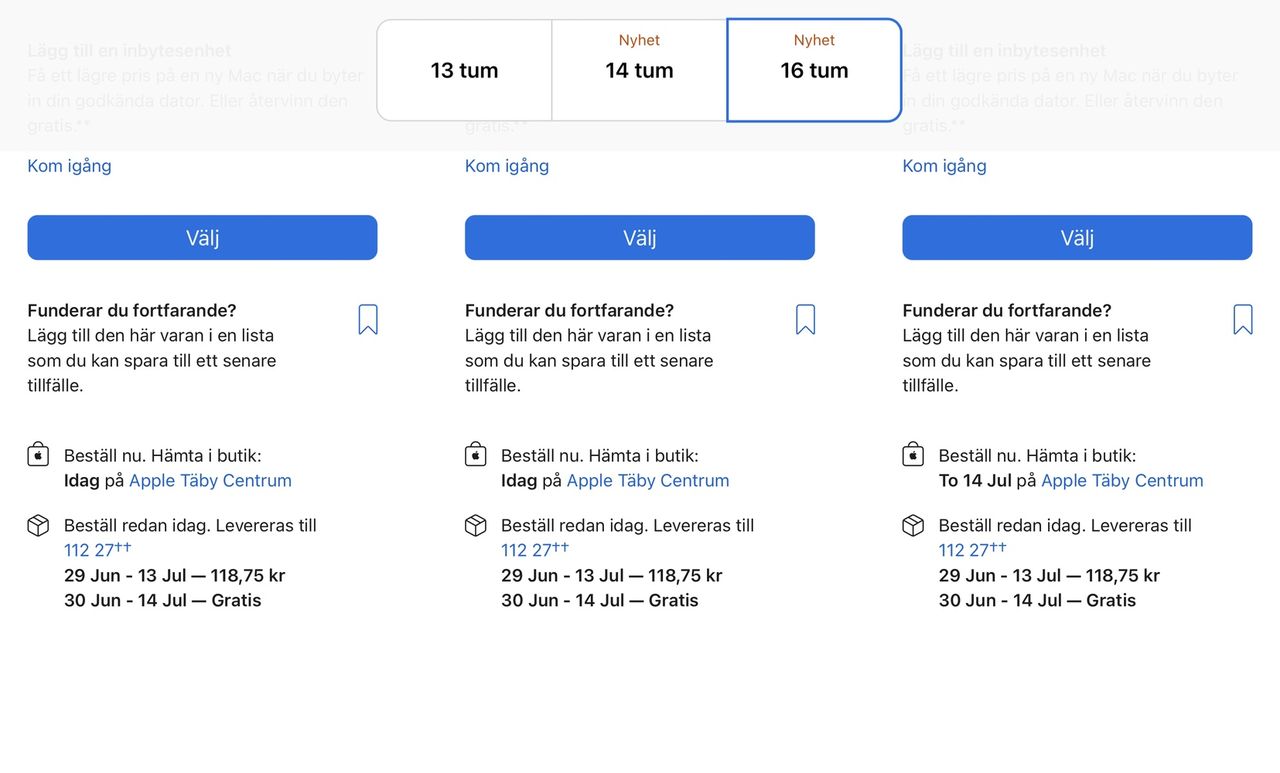This screenshot has width=1280, height=773.
Task: Open the right Kom igång link
Action: [944, 166]
